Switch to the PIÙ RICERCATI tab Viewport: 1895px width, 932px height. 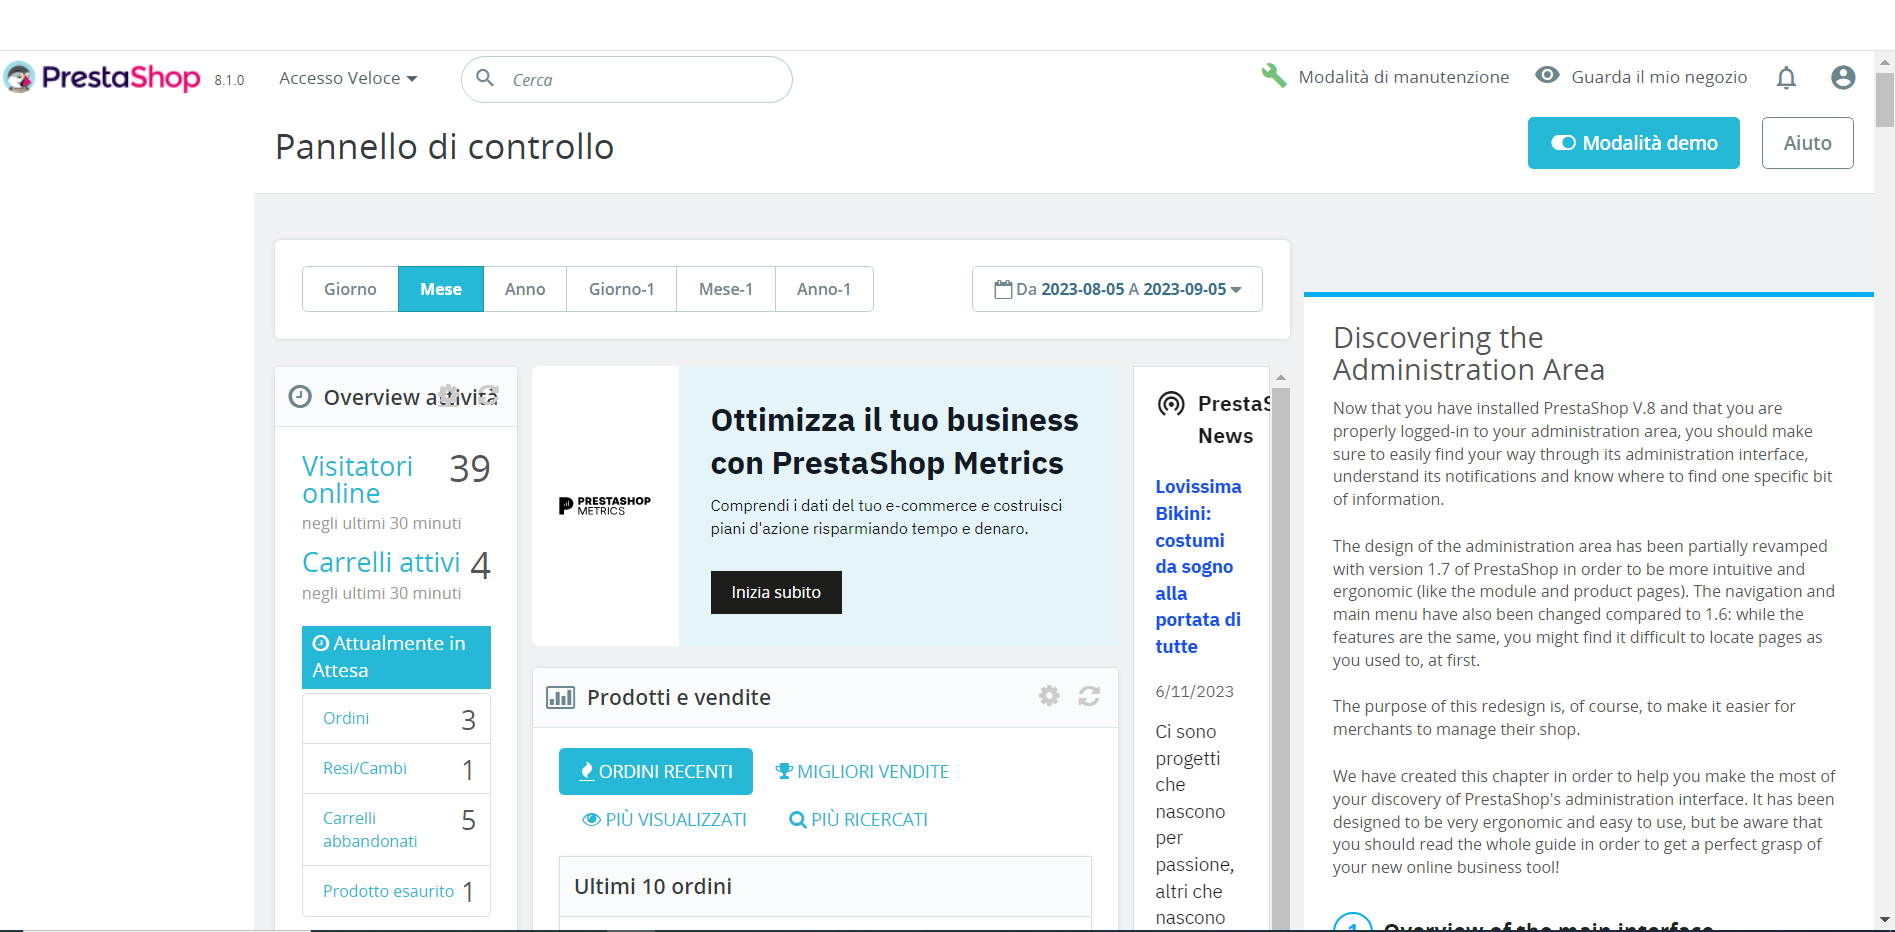pyautogui.click(x=859, y=820)
